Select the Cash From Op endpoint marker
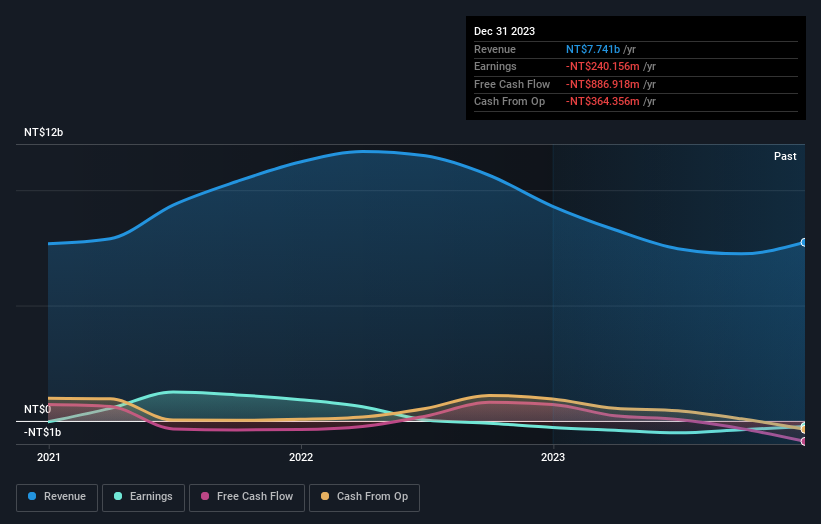Image resolution: width=821 pixels, height=524 pixels. coord(804,429)
